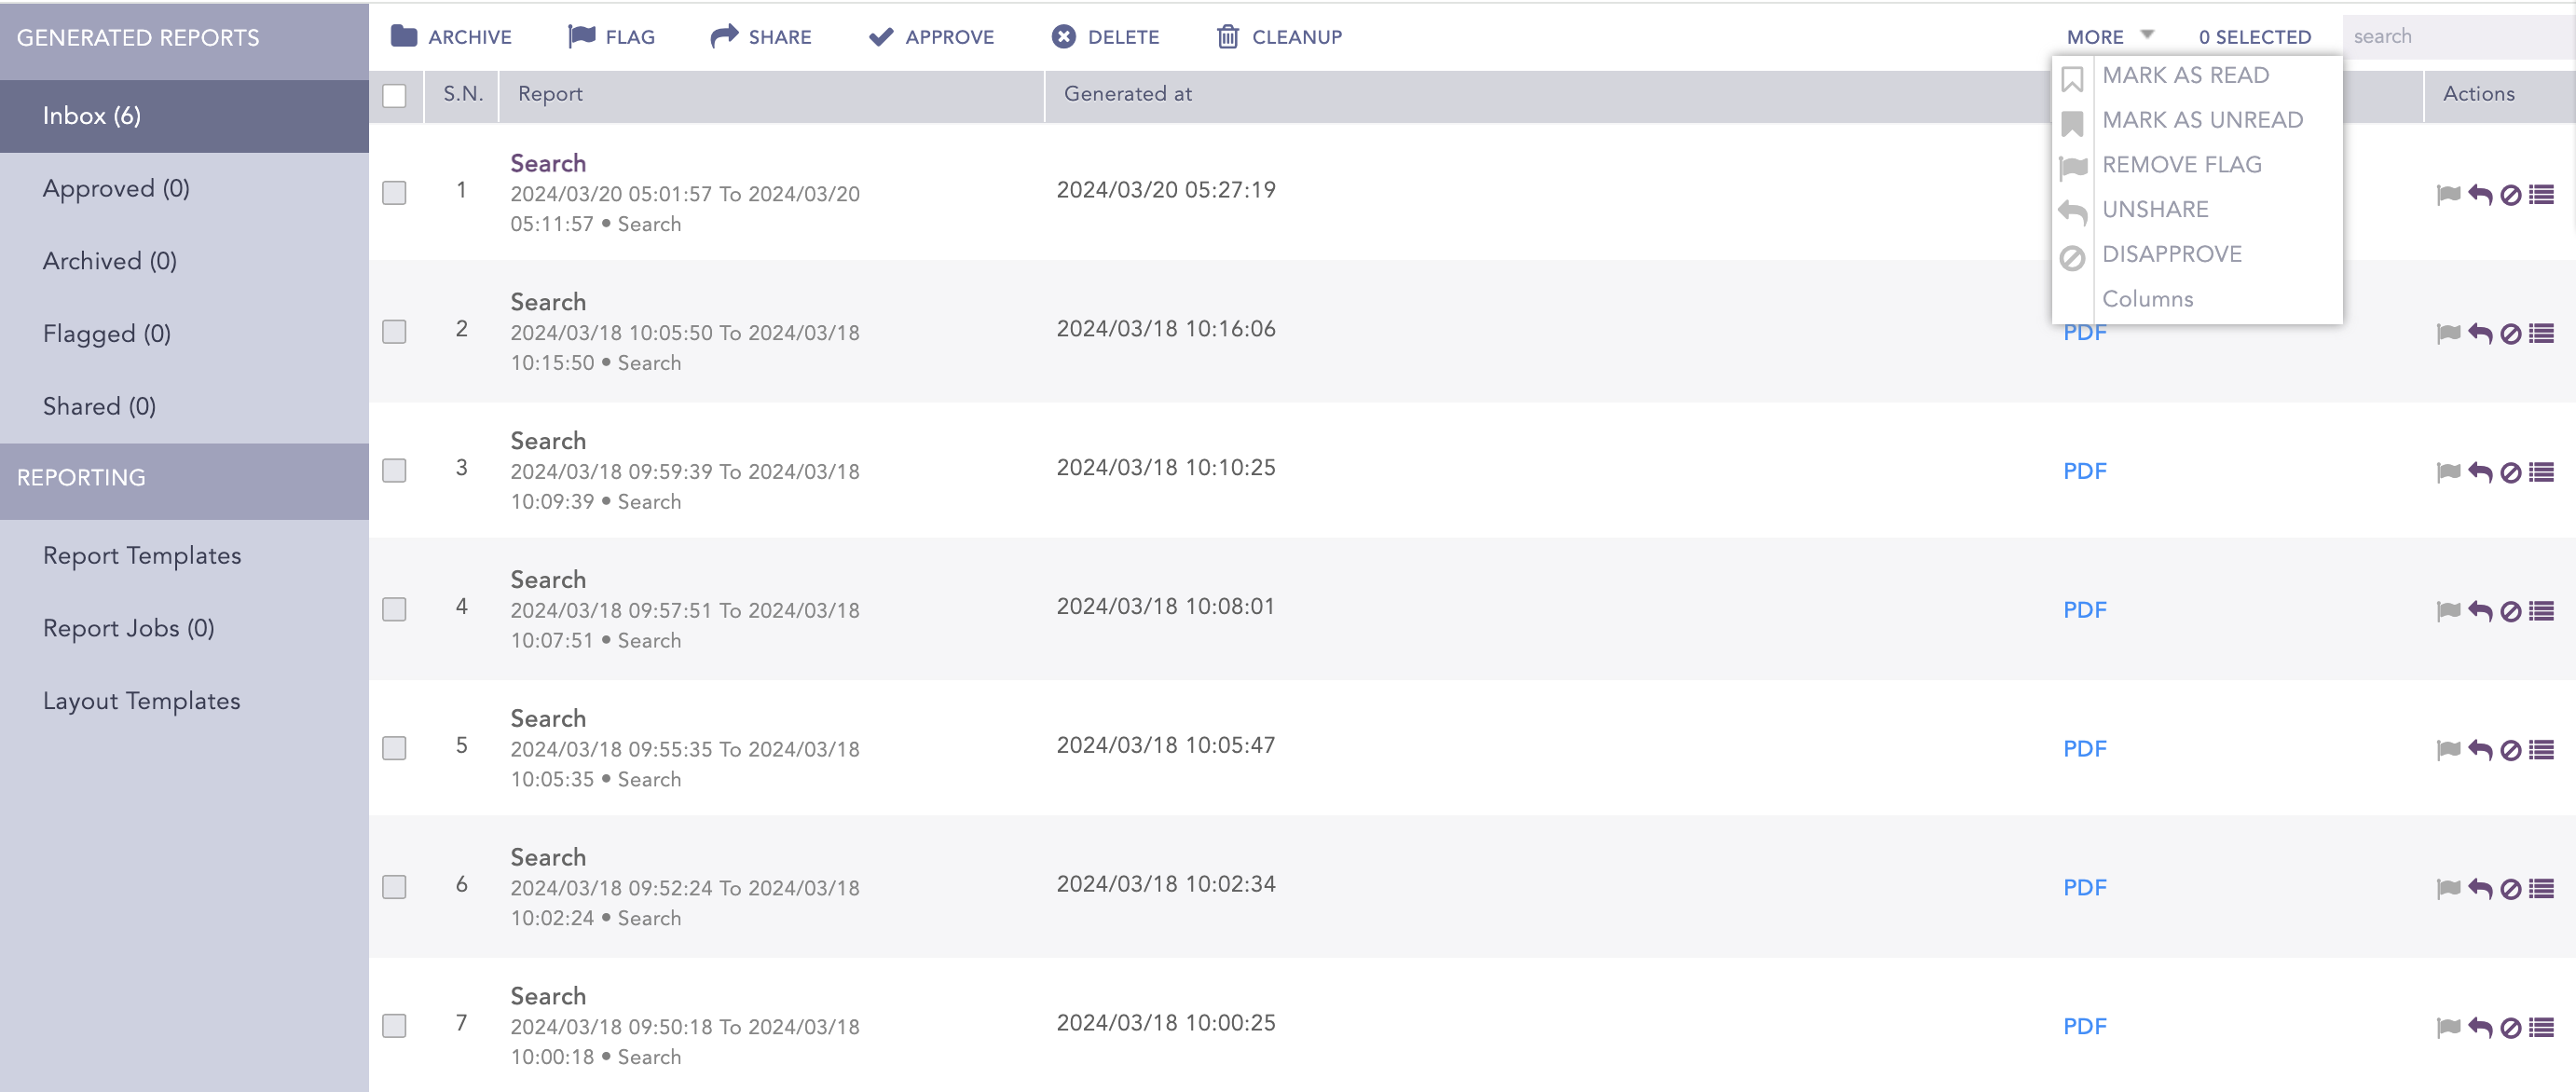Check the checkbox for report 1
The image size is (2576, 1092).
coord(394,192)
